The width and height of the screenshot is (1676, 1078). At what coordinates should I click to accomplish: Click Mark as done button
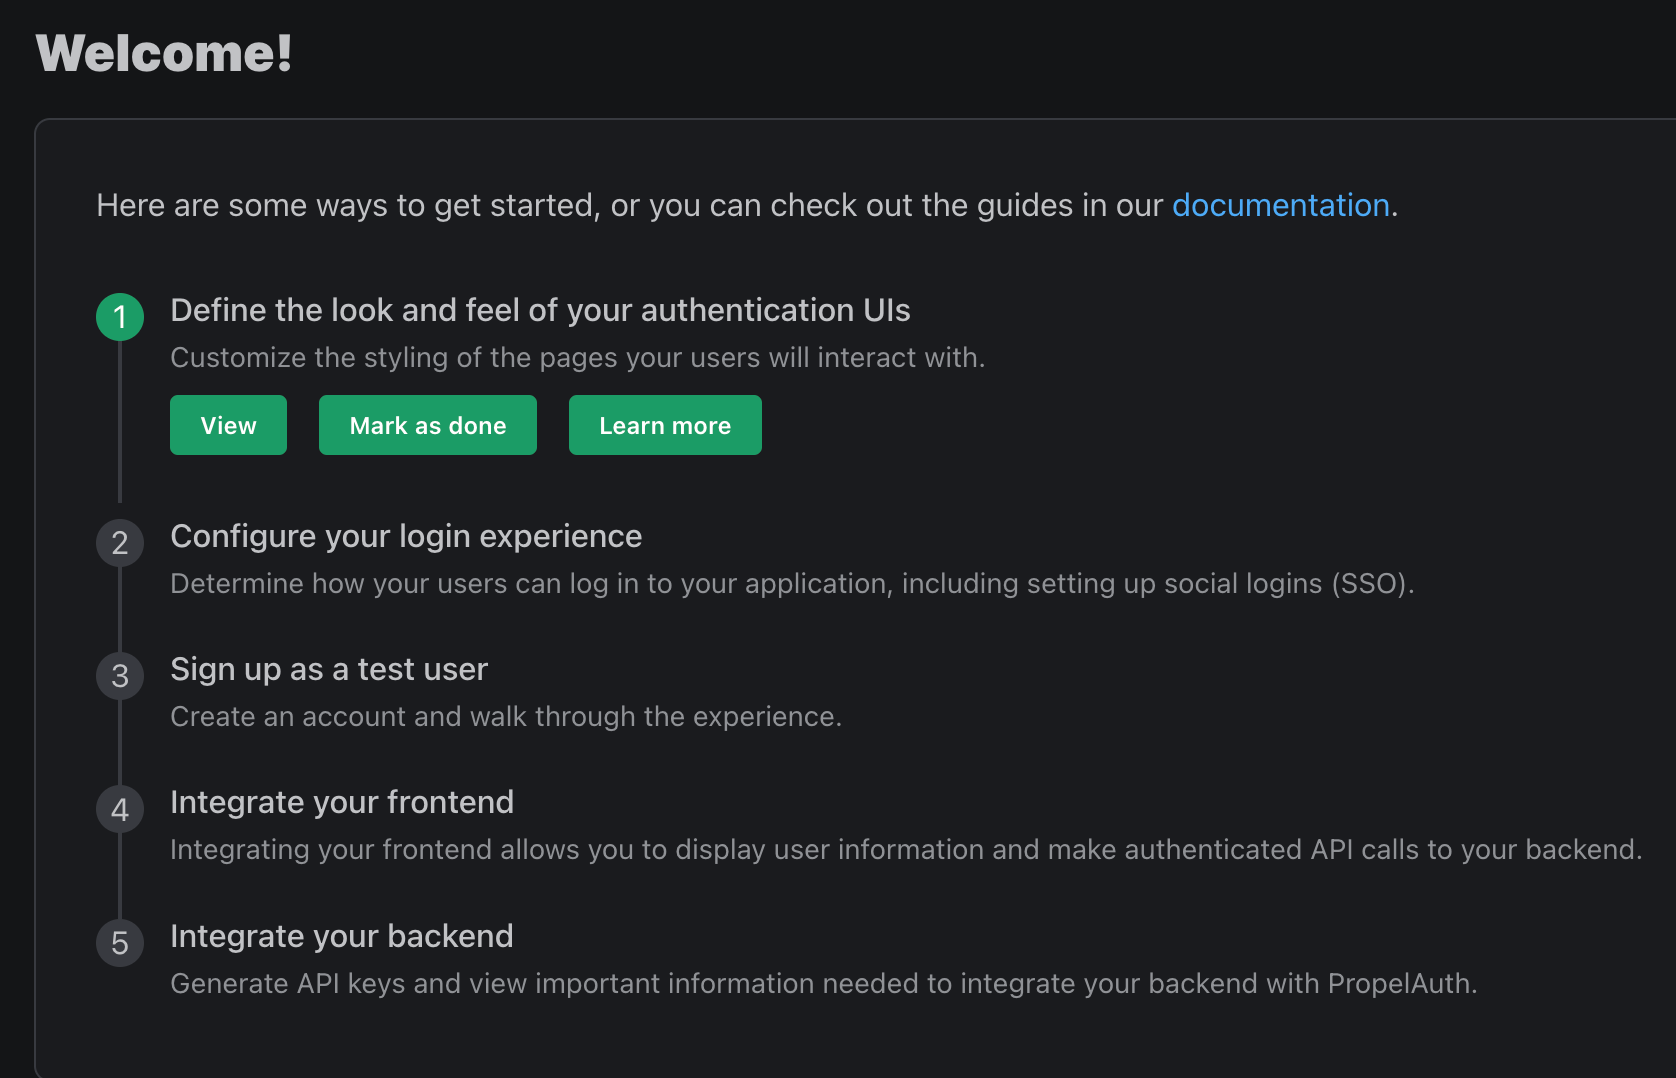[428, 425]
